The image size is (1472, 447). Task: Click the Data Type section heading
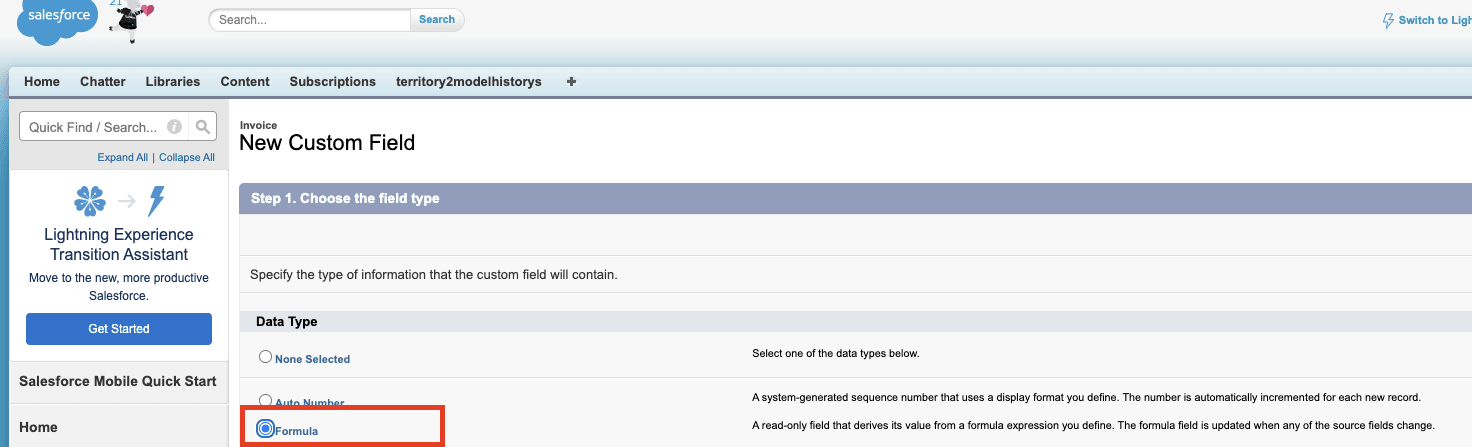tap(287, 322)
